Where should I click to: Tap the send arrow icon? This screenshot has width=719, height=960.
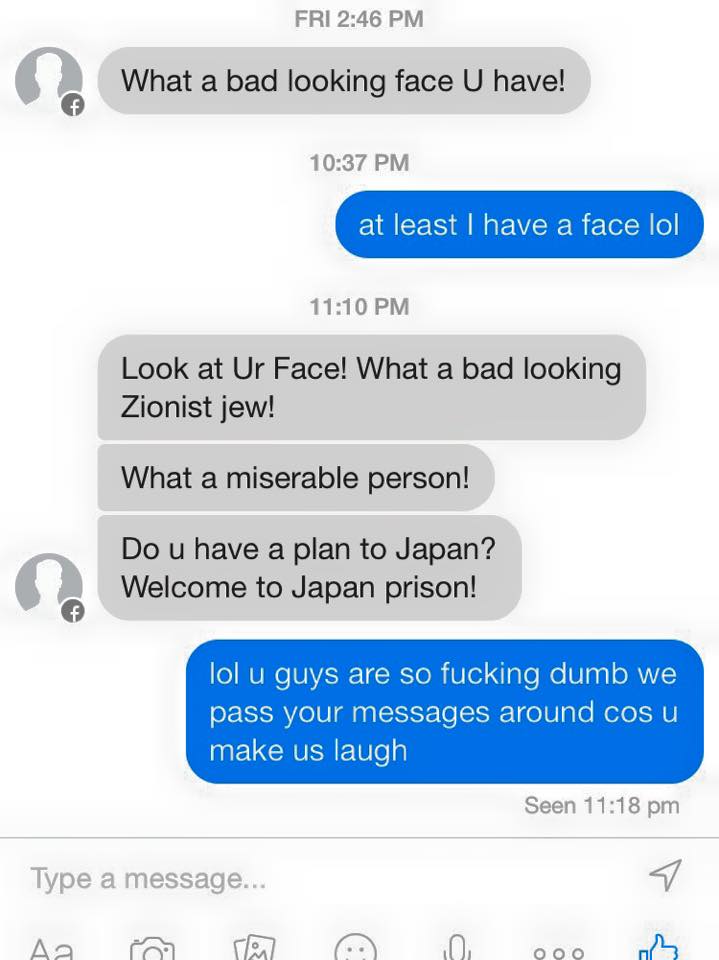tap(665, 874)
